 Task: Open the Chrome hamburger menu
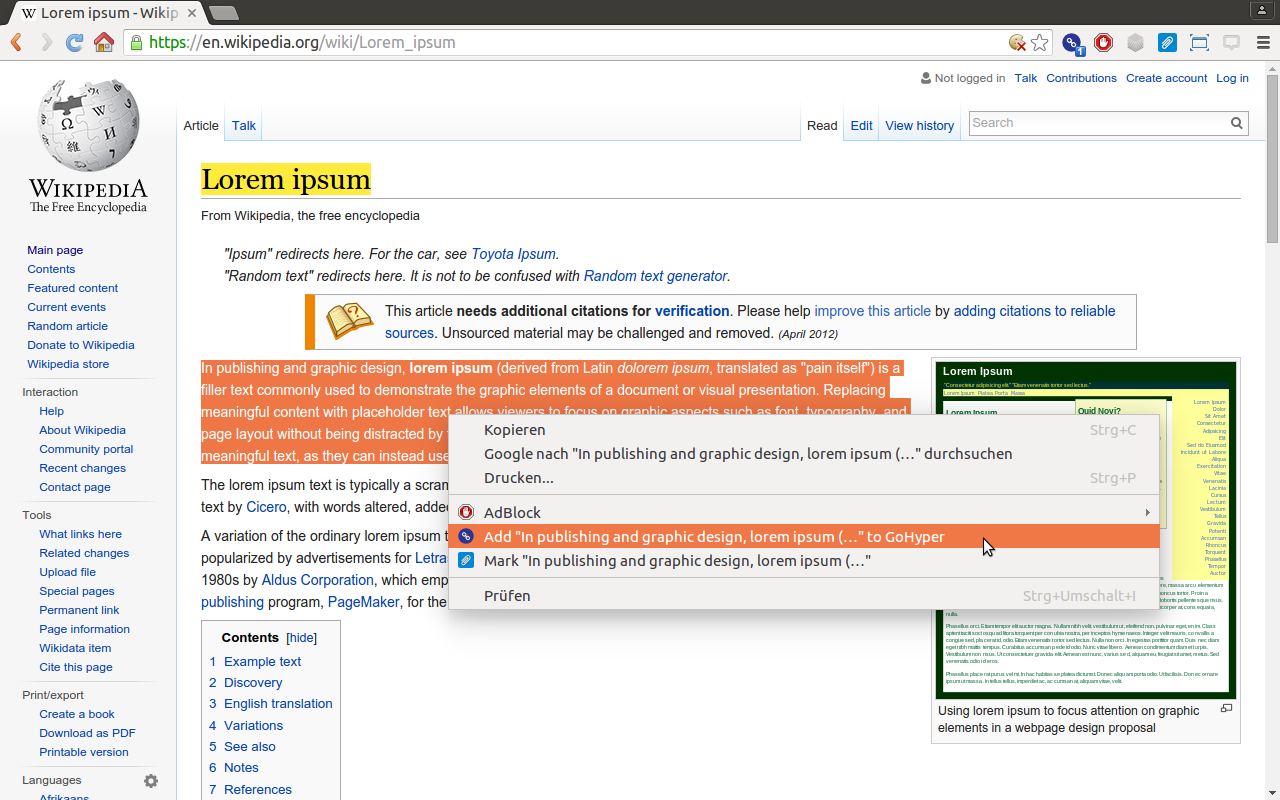pyautogui.click(x=1263, y=42)
